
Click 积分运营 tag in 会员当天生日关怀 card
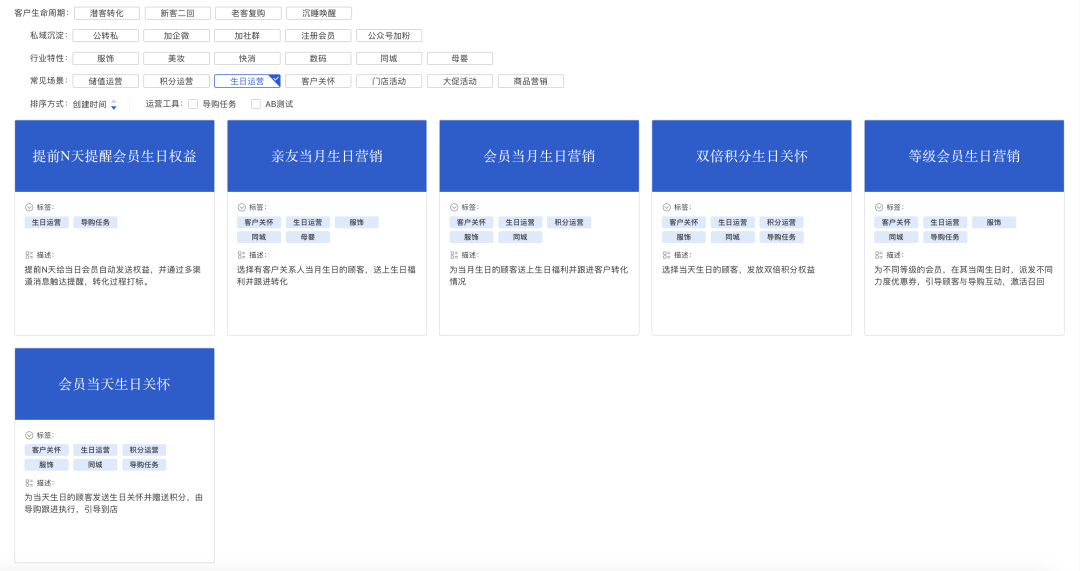(x=144, y=450)
